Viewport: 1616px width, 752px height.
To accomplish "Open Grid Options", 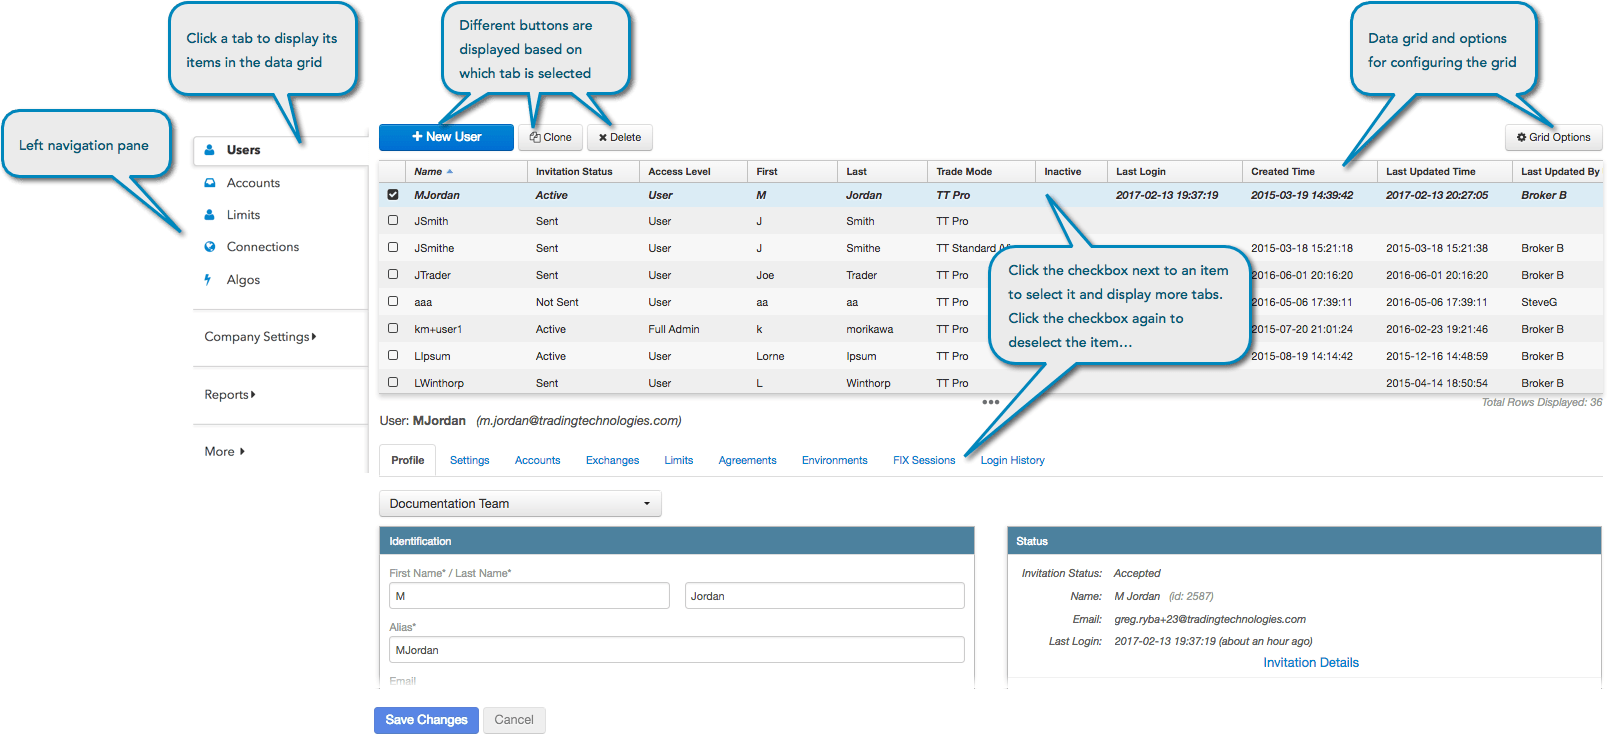I will tap(1553, 138).
